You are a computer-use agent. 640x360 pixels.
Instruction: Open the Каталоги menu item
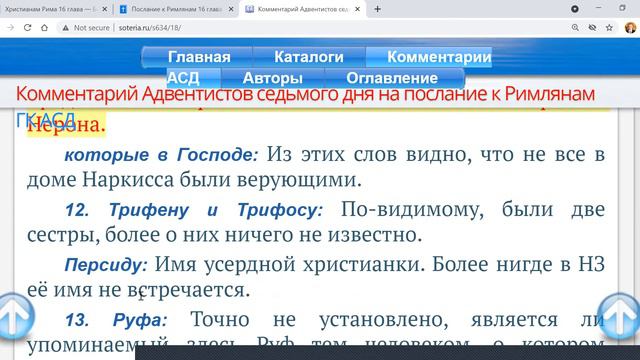309,57
